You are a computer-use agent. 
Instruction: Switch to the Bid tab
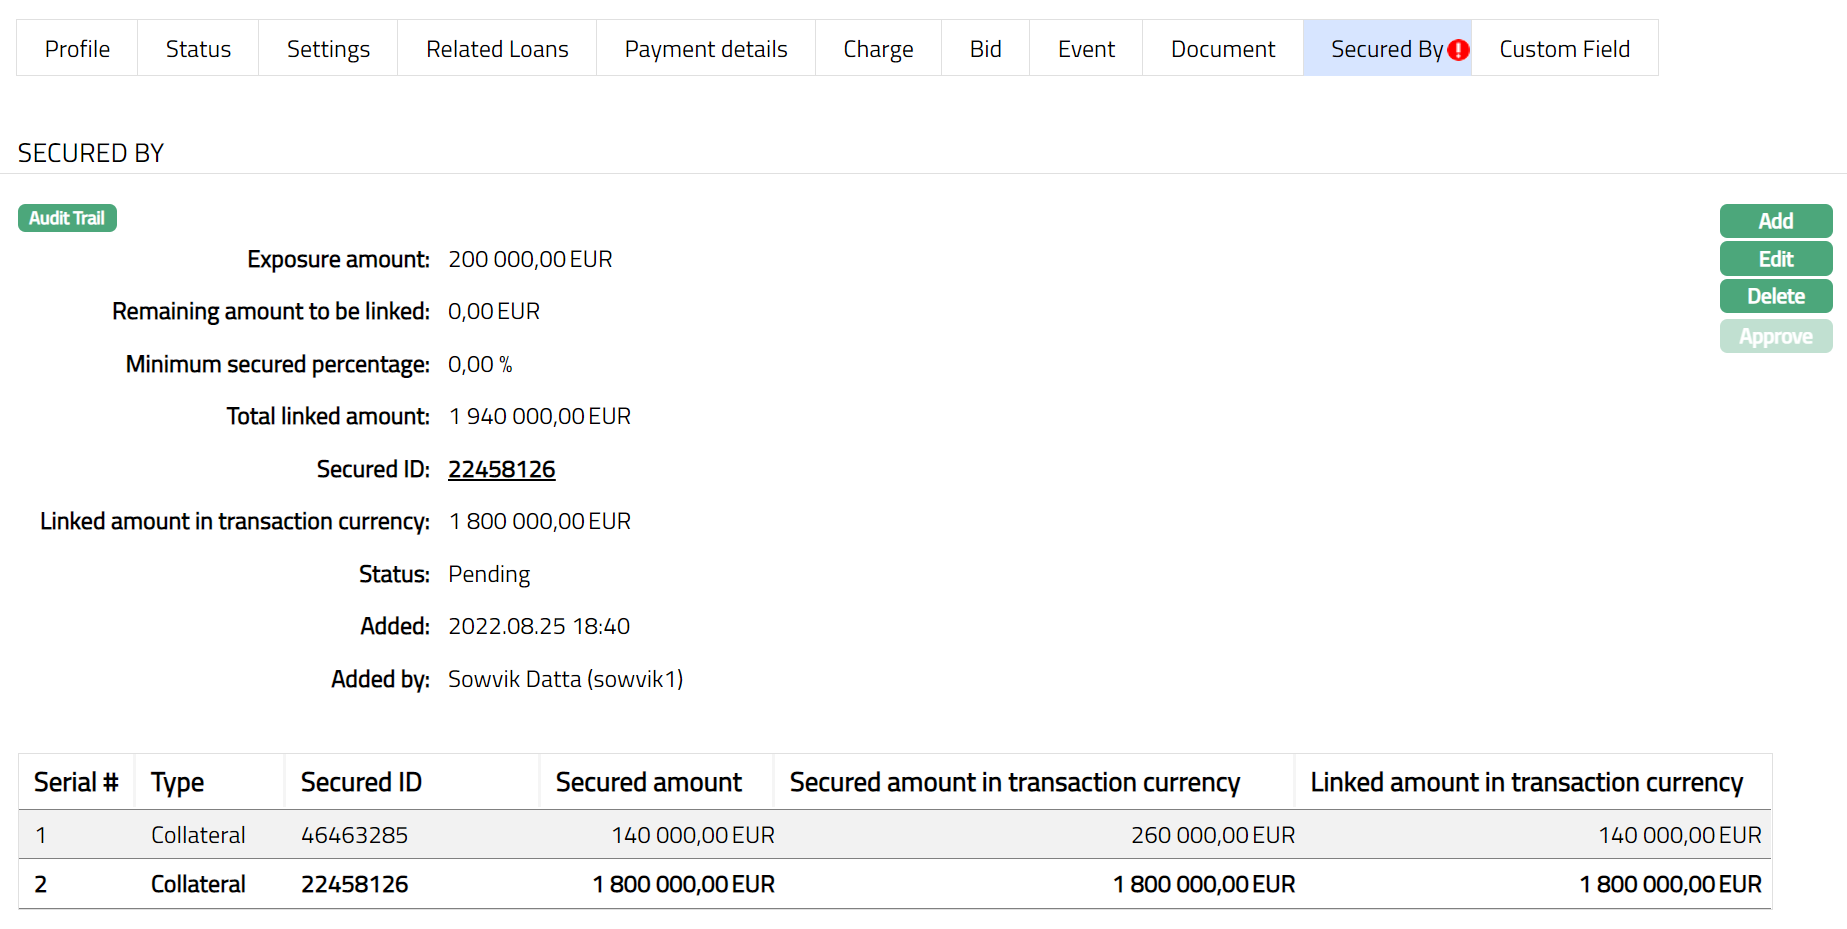point(985,49)
